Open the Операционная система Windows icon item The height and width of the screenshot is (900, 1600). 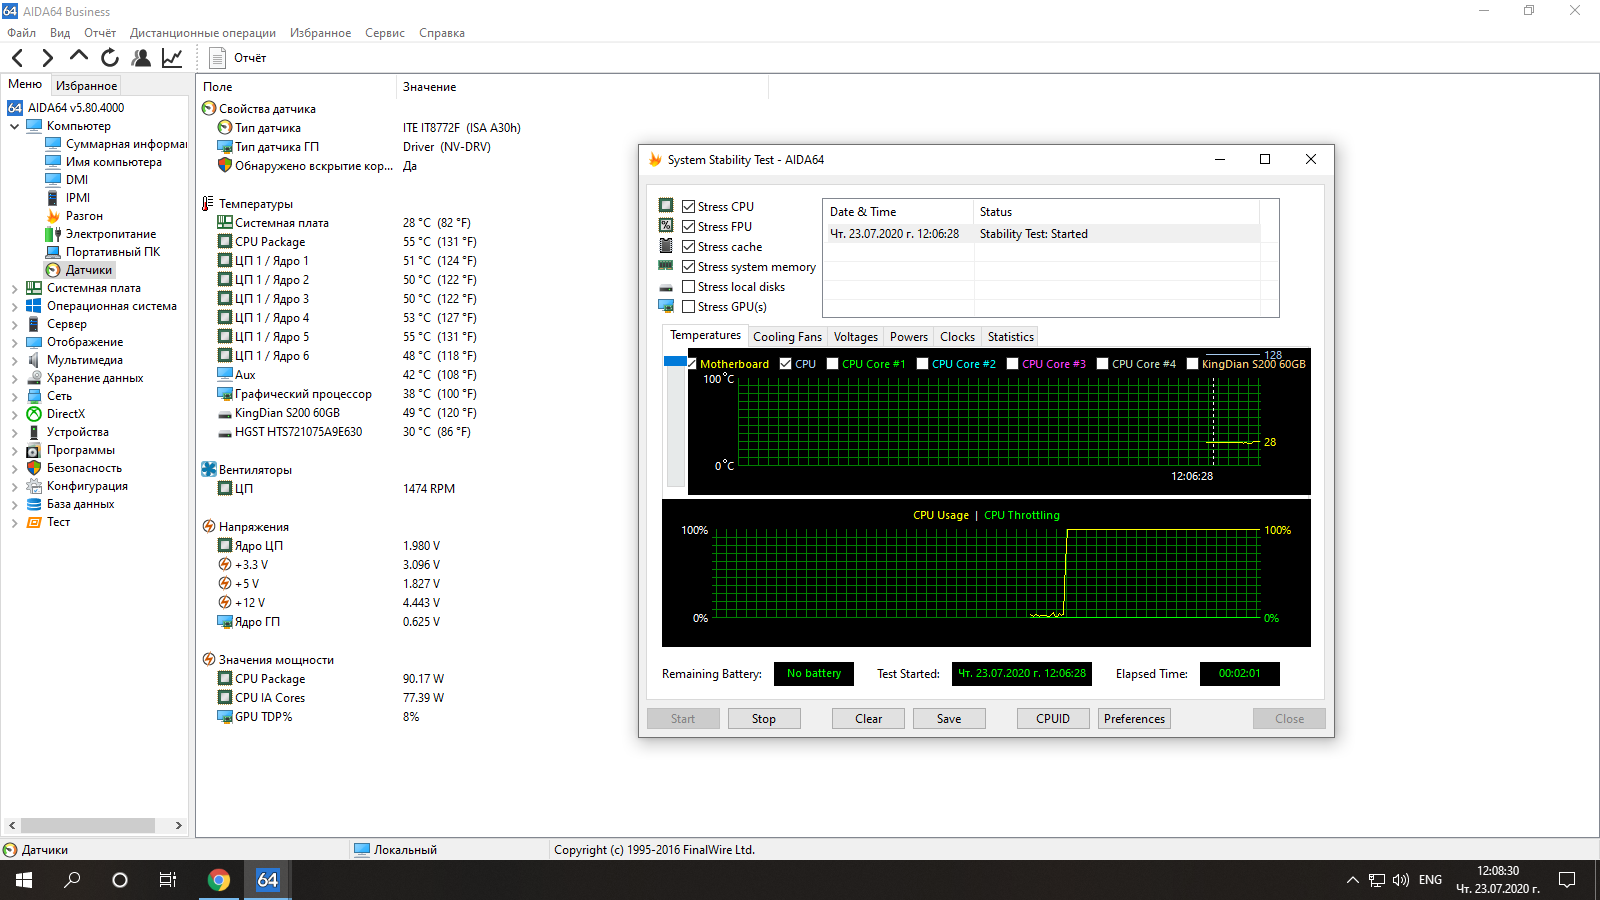34,306
